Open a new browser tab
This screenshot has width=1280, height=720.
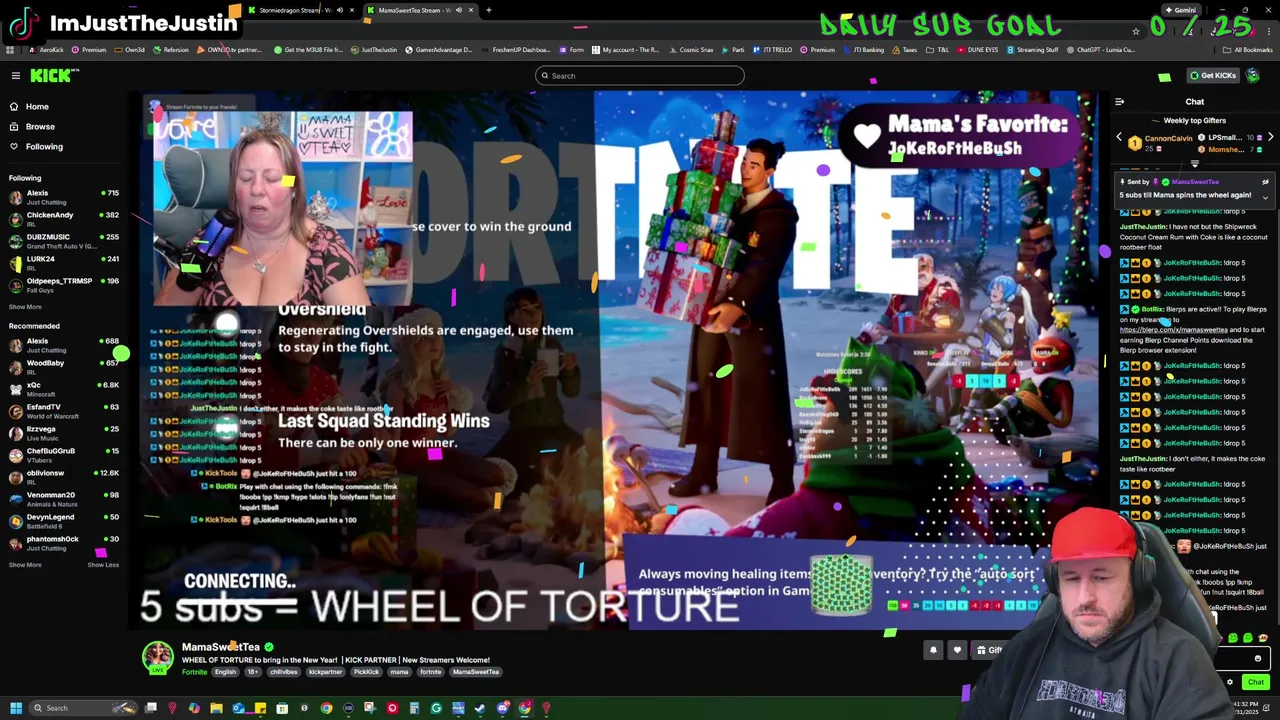pyautogui.click(x=488, y=10)
